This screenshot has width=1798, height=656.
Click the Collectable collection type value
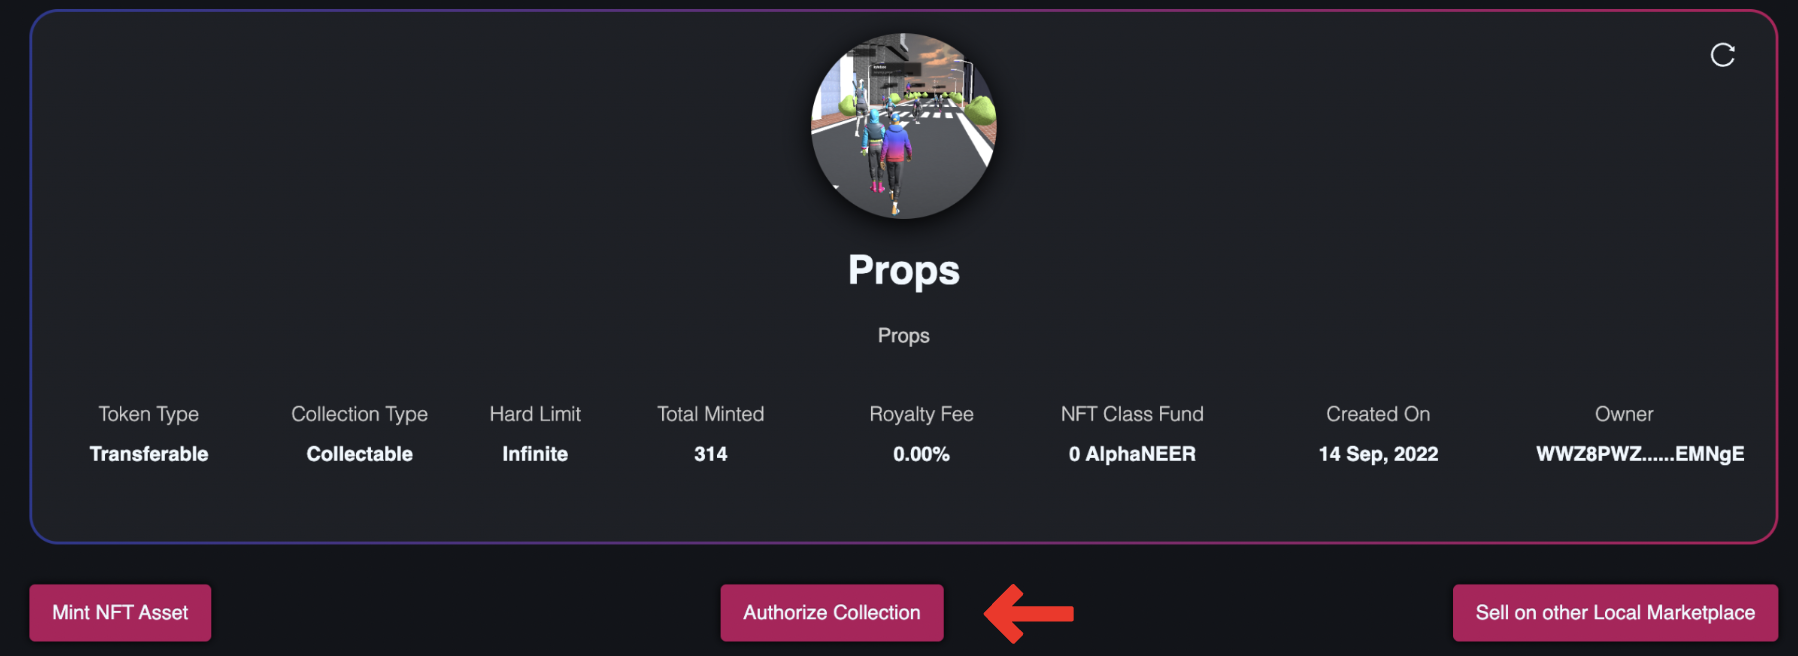coord(359,454)
